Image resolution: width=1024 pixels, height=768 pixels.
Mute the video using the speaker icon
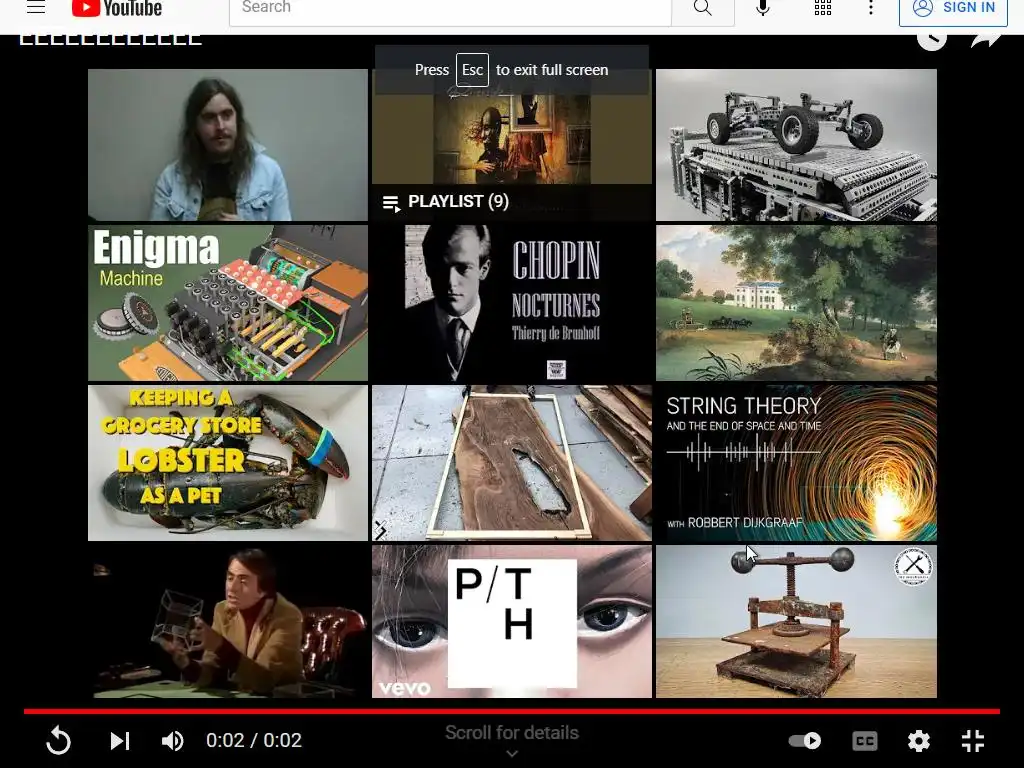(x=173, y=741)
